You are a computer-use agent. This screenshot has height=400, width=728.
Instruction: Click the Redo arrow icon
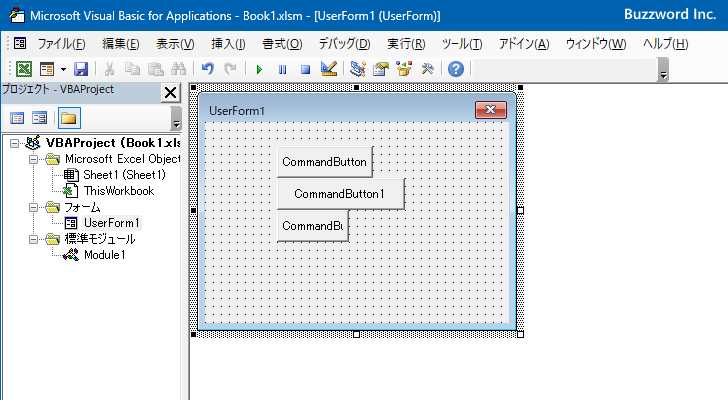(230, 69)
